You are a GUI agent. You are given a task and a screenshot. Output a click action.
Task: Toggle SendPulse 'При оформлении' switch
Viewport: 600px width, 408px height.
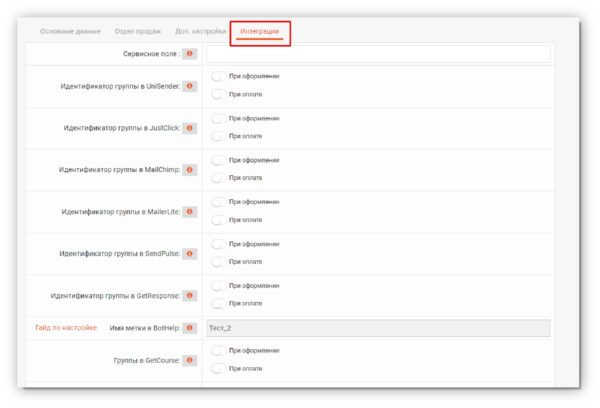tap(218, 244)
